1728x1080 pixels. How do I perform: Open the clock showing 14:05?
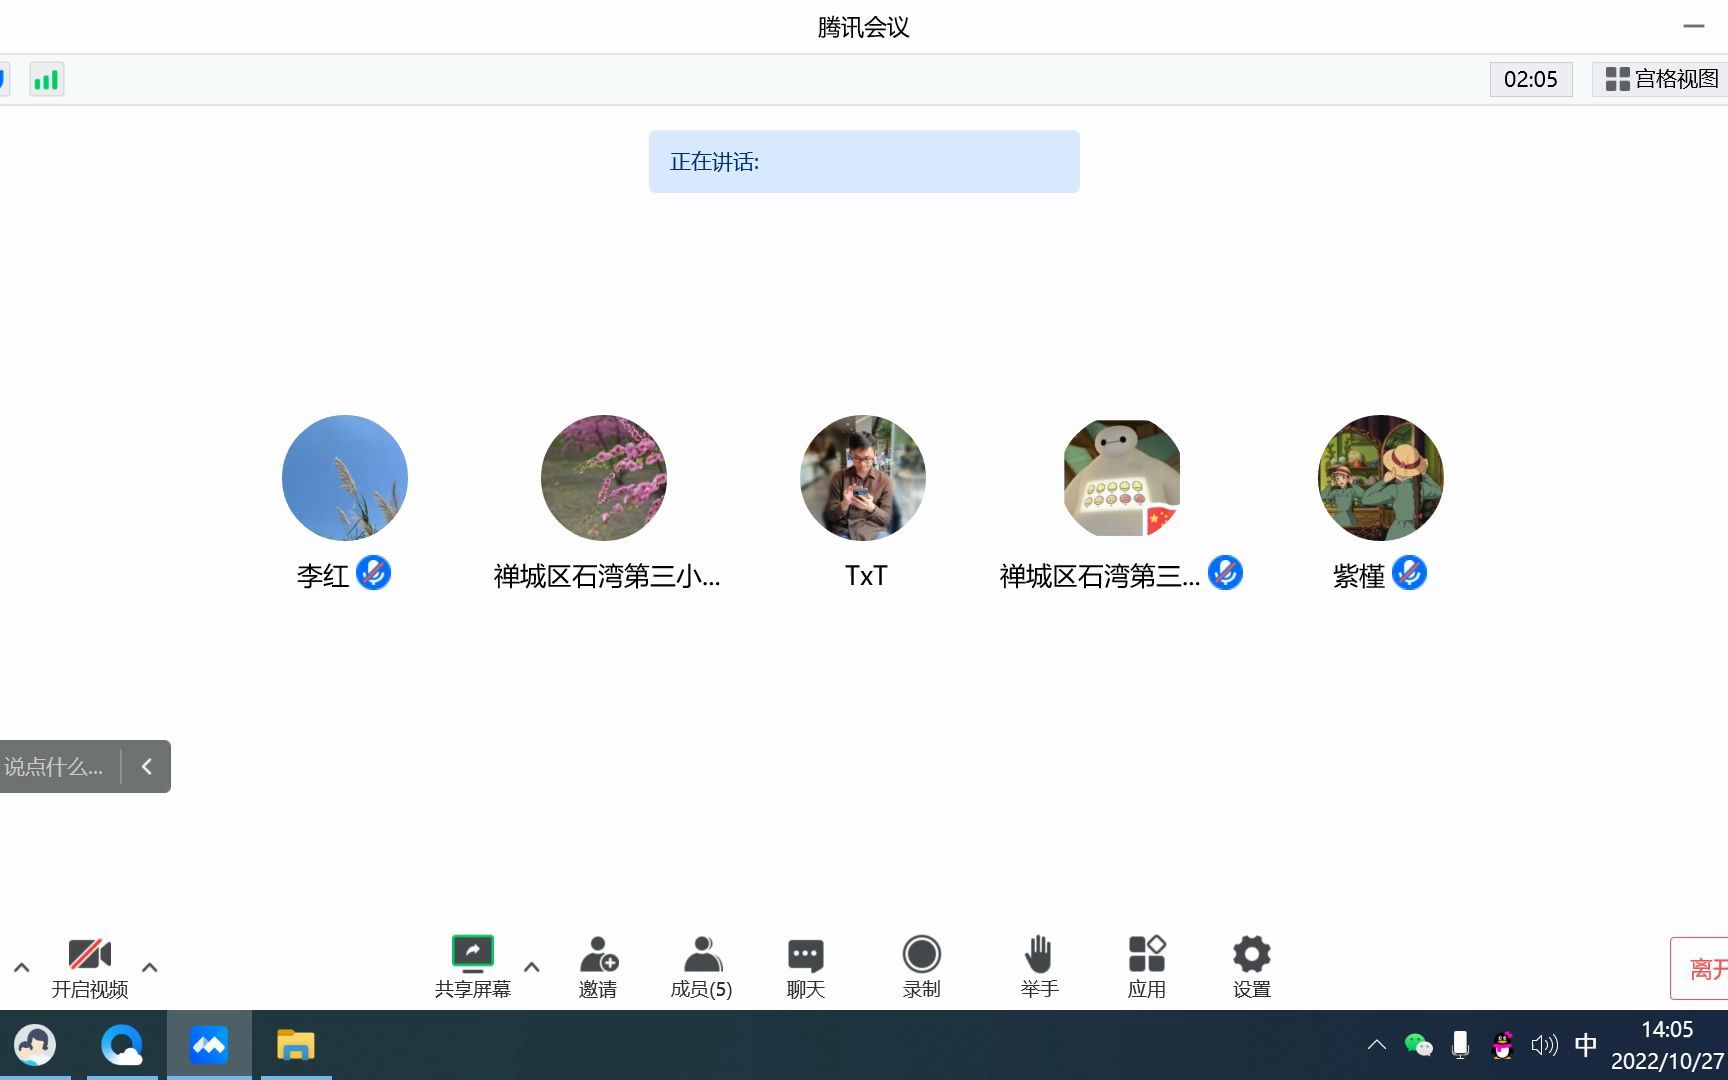[x=1667, y=1045]
